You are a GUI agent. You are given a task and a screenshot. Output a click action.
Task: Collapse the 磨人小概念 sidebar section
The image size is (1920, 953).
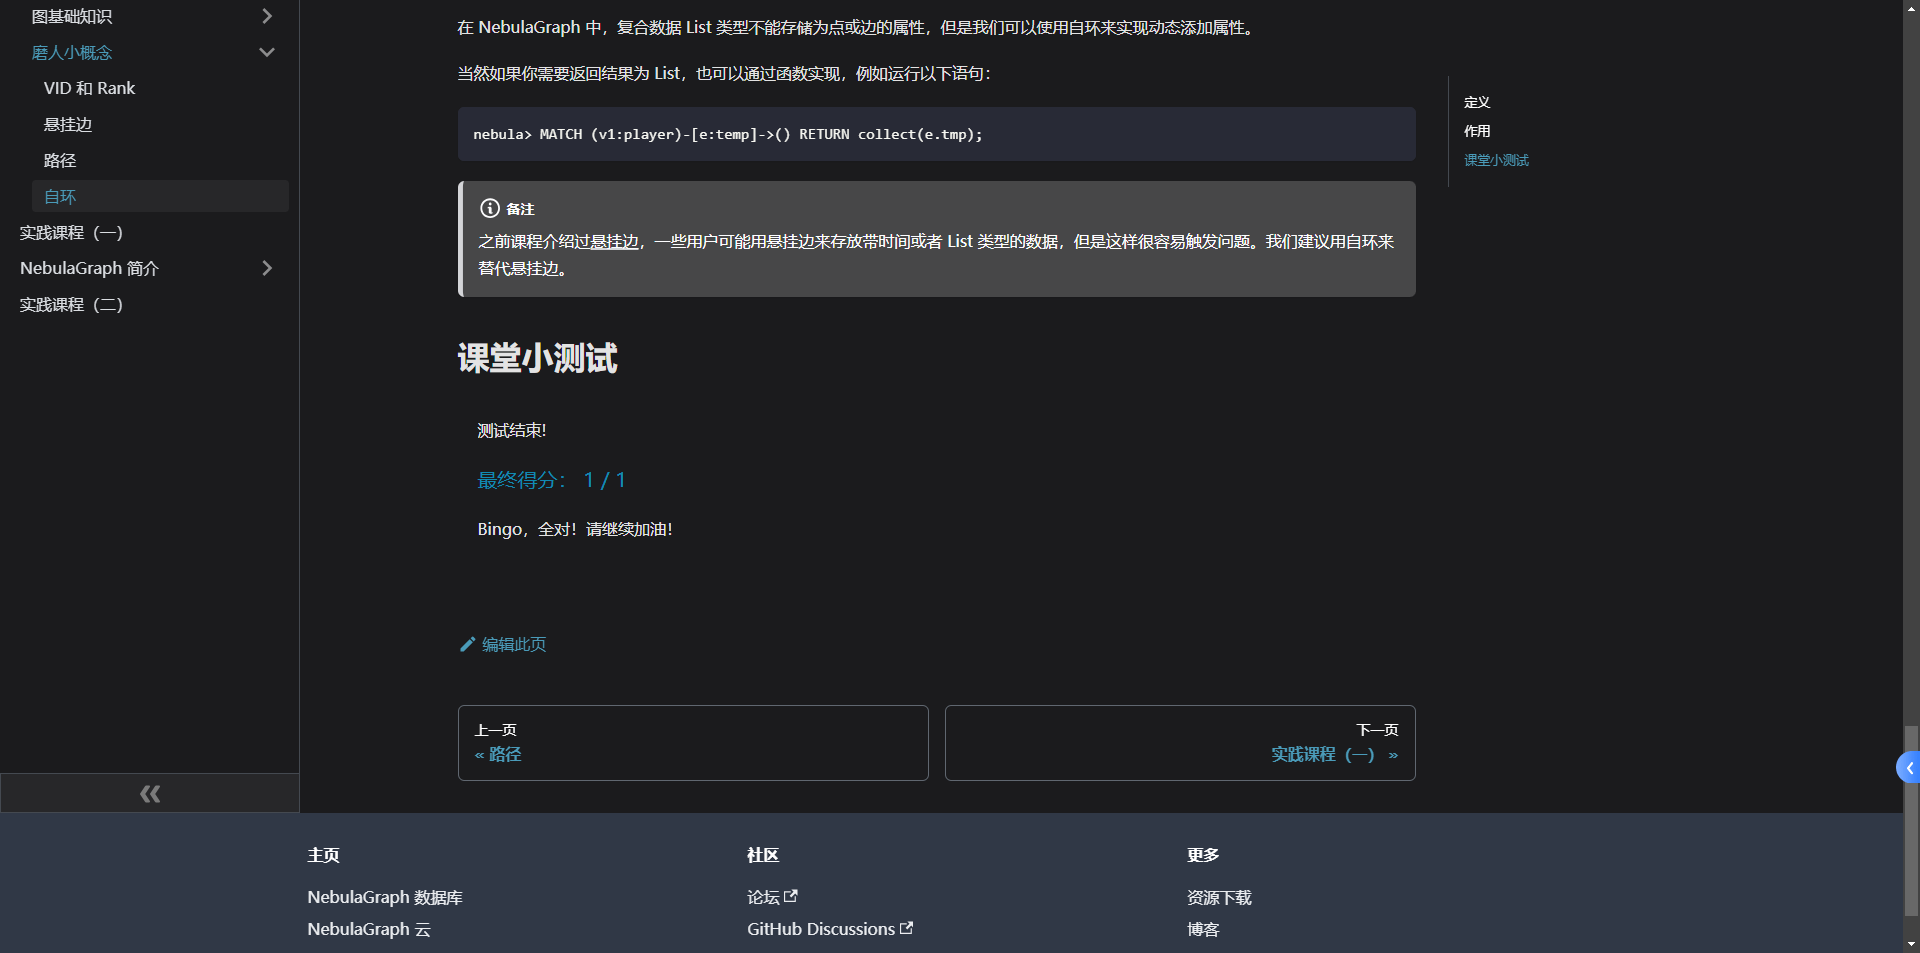(267, 52)
